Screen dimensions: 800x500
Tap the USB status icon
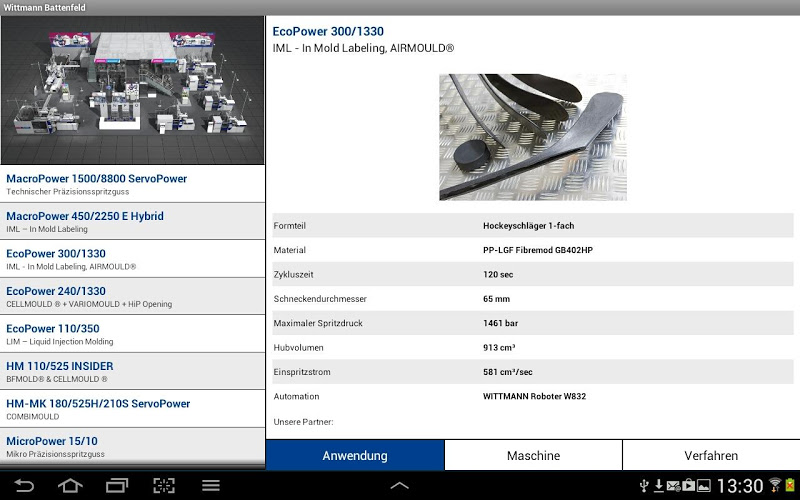(644, 485)
